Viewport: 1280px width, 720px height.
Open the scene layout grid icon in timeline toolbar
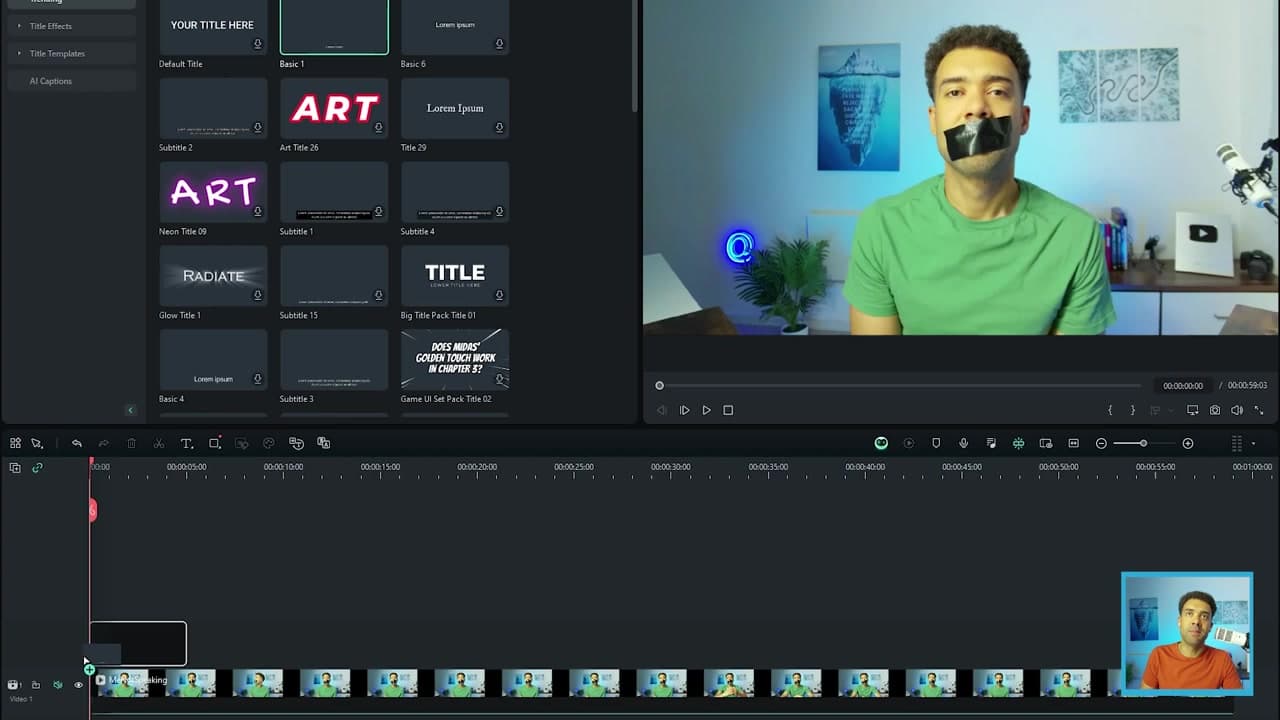point(15,443)
